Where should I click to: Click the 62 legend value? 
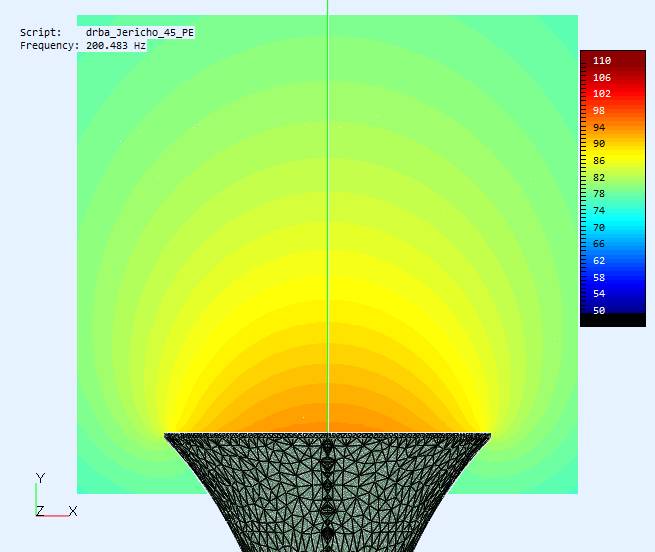[599, 261]
